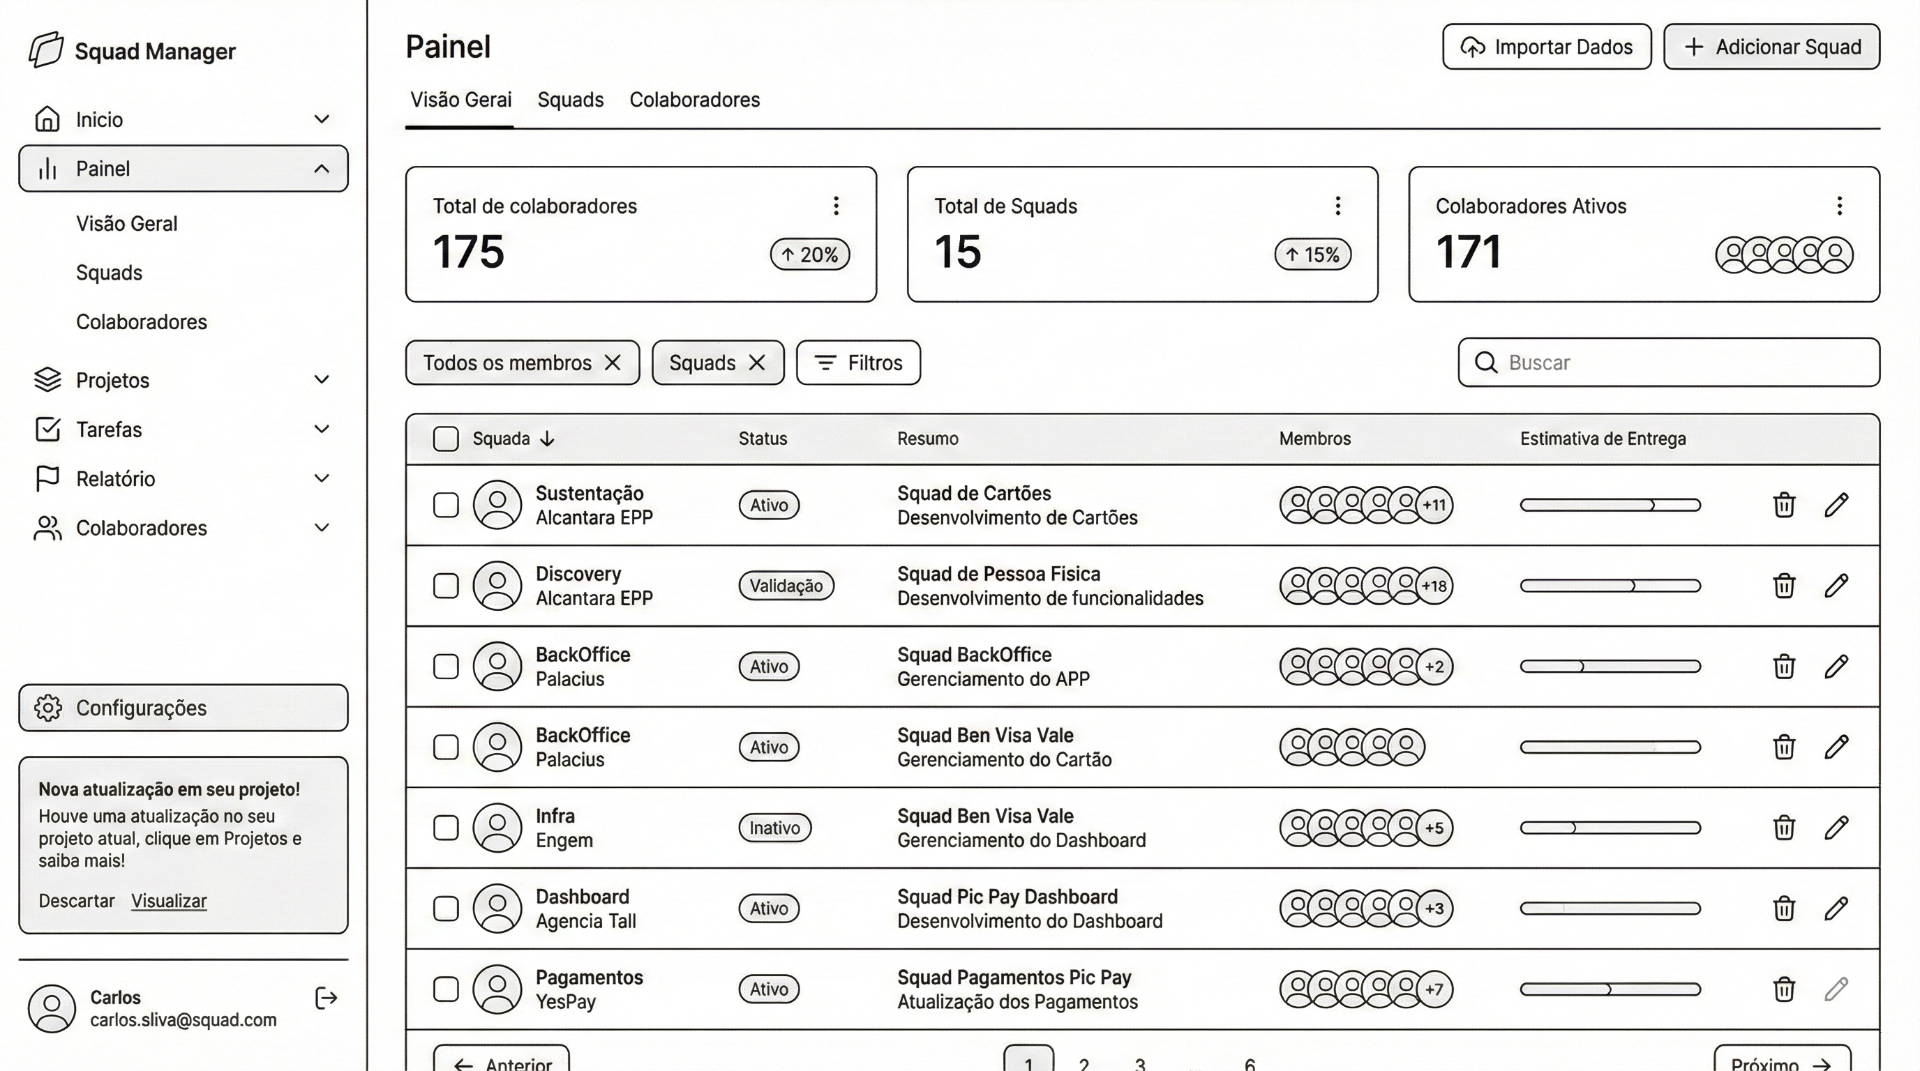
Task: Click the Estimativa de Entrega progress bar for Infra
Action: [1609, 828]
